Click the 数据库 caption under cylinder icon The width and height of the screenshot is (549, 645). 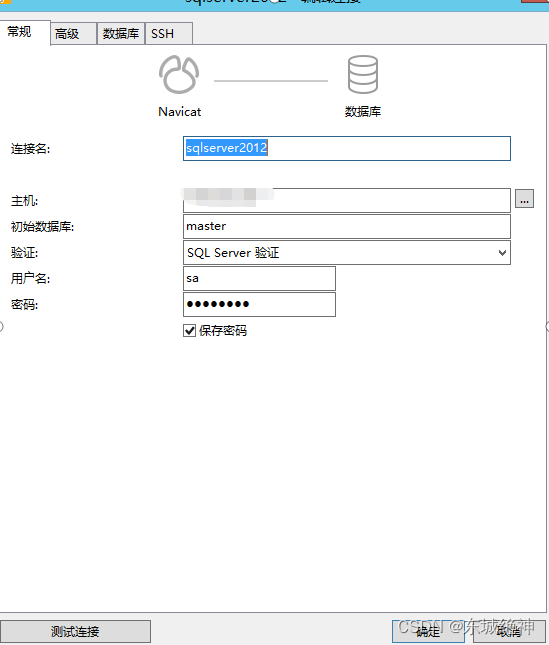363,112
